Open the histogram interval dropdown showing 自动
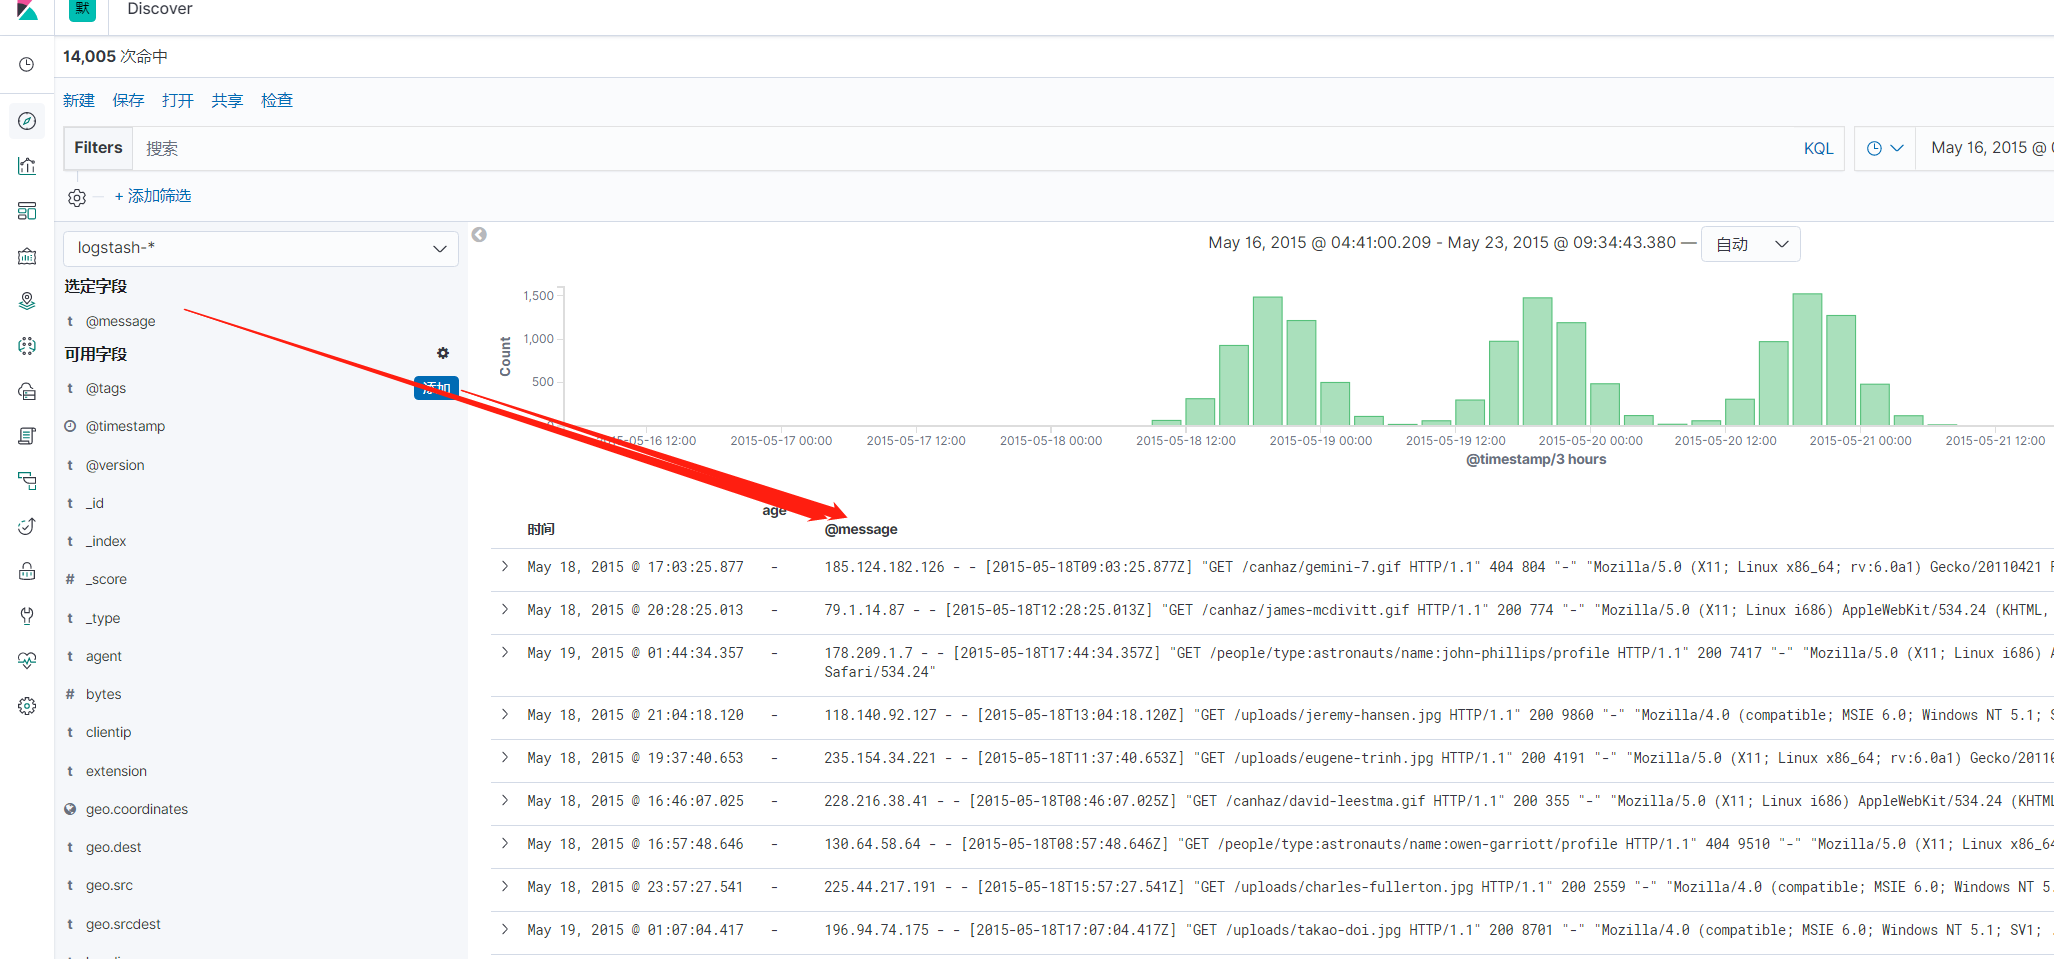The width and height of the screenshot is (2054, 959). 1750,243
